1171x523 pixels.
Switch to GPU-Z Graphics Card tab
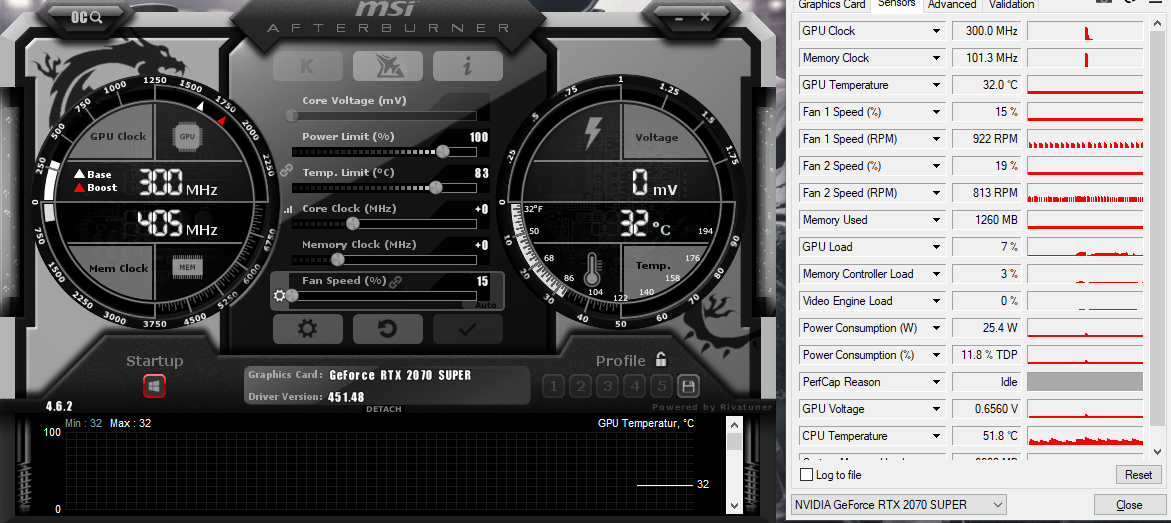pos(832,4)
